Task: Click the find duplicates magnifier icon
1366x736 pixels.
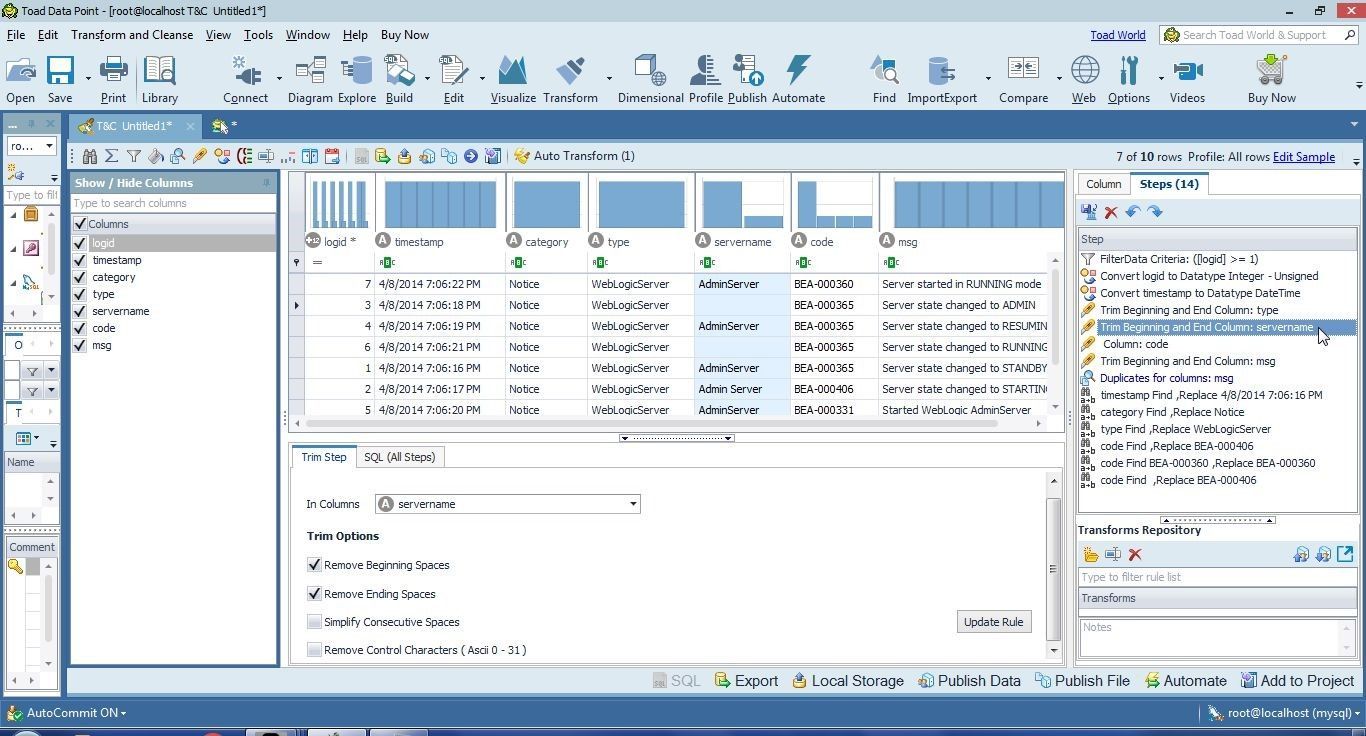Action: (x=178, y=156)
